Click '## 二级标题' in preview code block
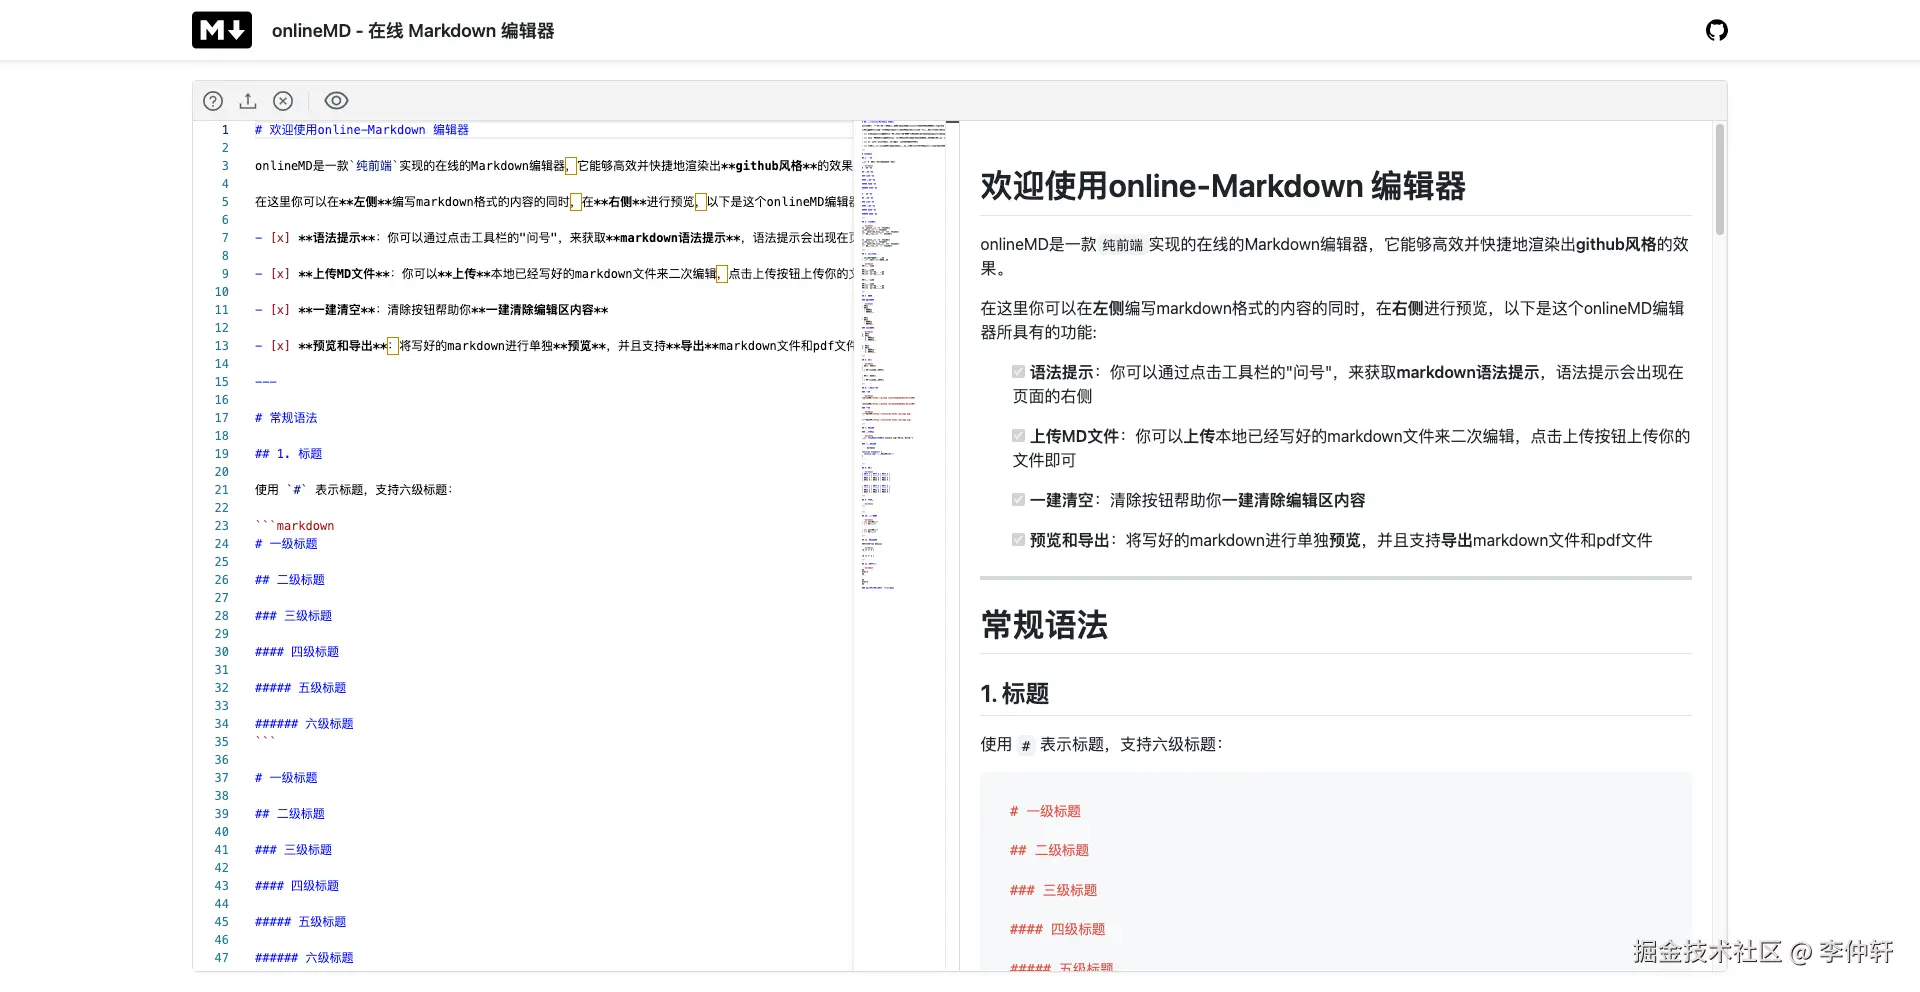The width and height of the screenshot is (1920, 992). pyautogui.click(x=1049, y=850)
